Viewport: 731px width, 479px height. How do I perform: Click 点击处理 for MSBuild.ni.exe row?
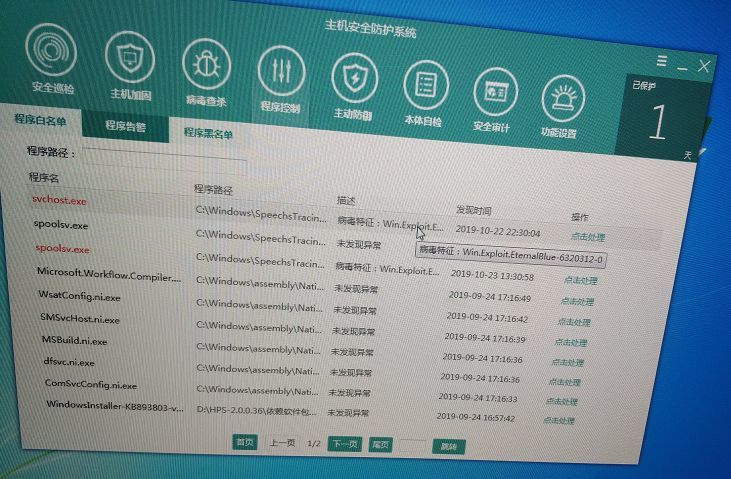pos(567,362)
